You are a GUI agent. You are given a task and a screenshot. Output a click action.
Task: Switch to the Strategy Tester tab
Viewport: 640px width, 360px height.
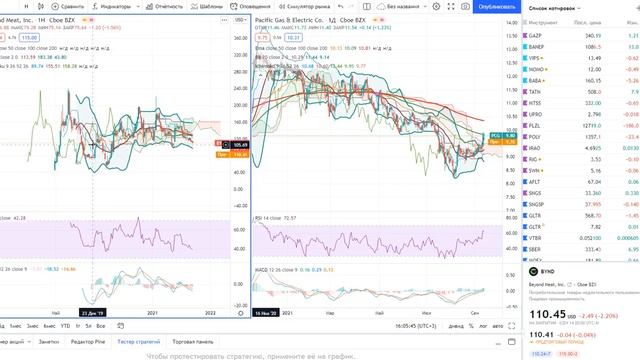point(139,342)
